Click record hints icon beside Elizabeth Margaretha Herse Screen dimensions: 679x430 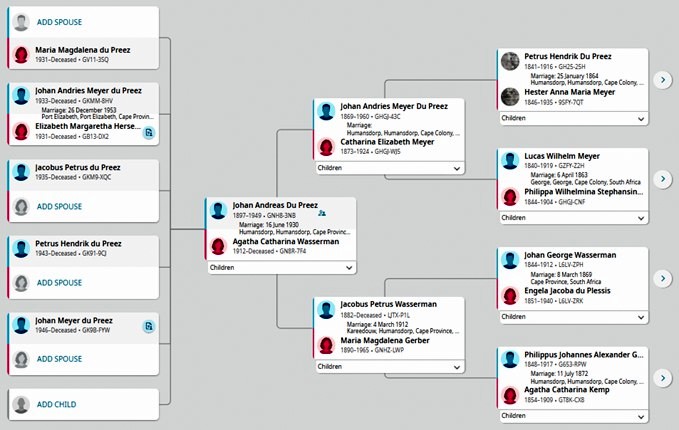click(149, 133)
